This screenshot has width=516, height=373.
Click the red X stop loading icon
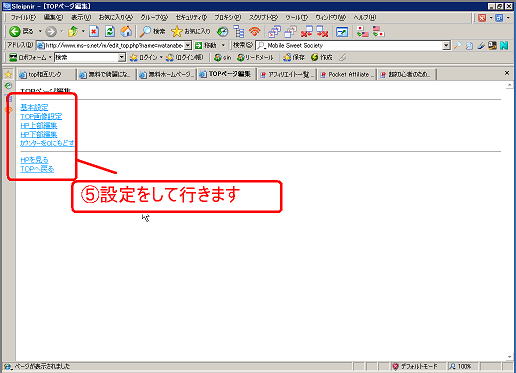pos(94,32)
